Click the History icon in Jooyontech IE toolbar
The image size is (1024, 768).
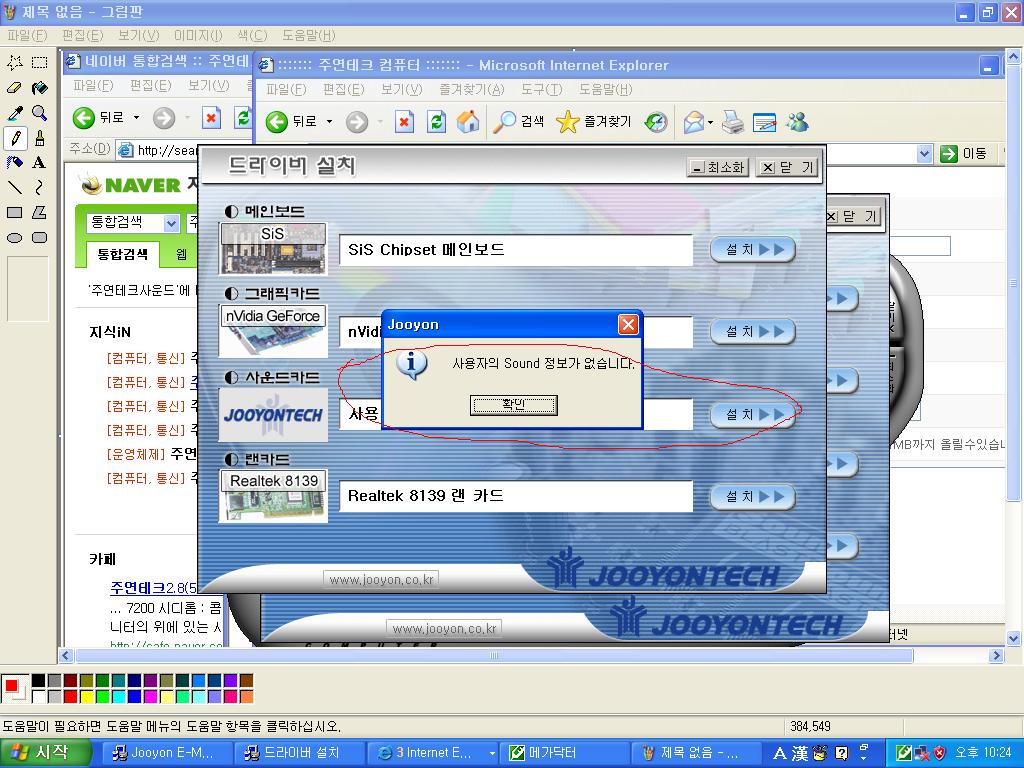[656, 121]
